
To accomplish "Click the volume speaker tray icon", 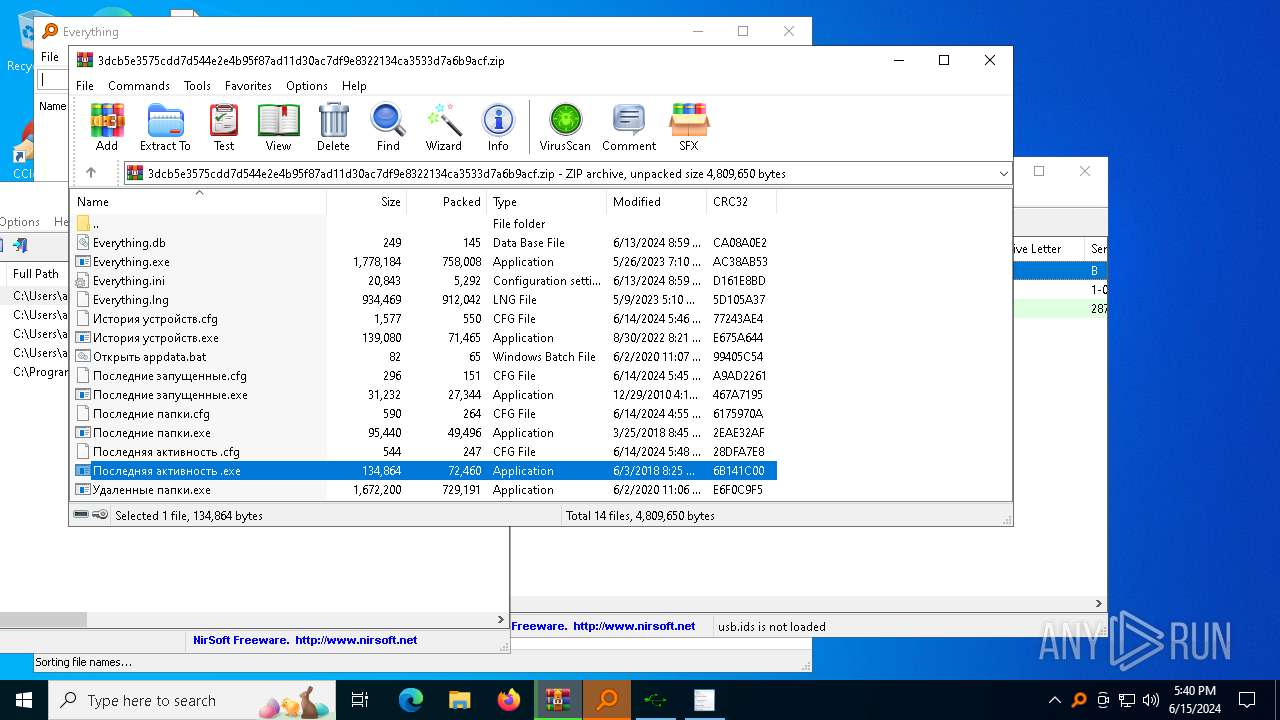I will coord(1151,700).
